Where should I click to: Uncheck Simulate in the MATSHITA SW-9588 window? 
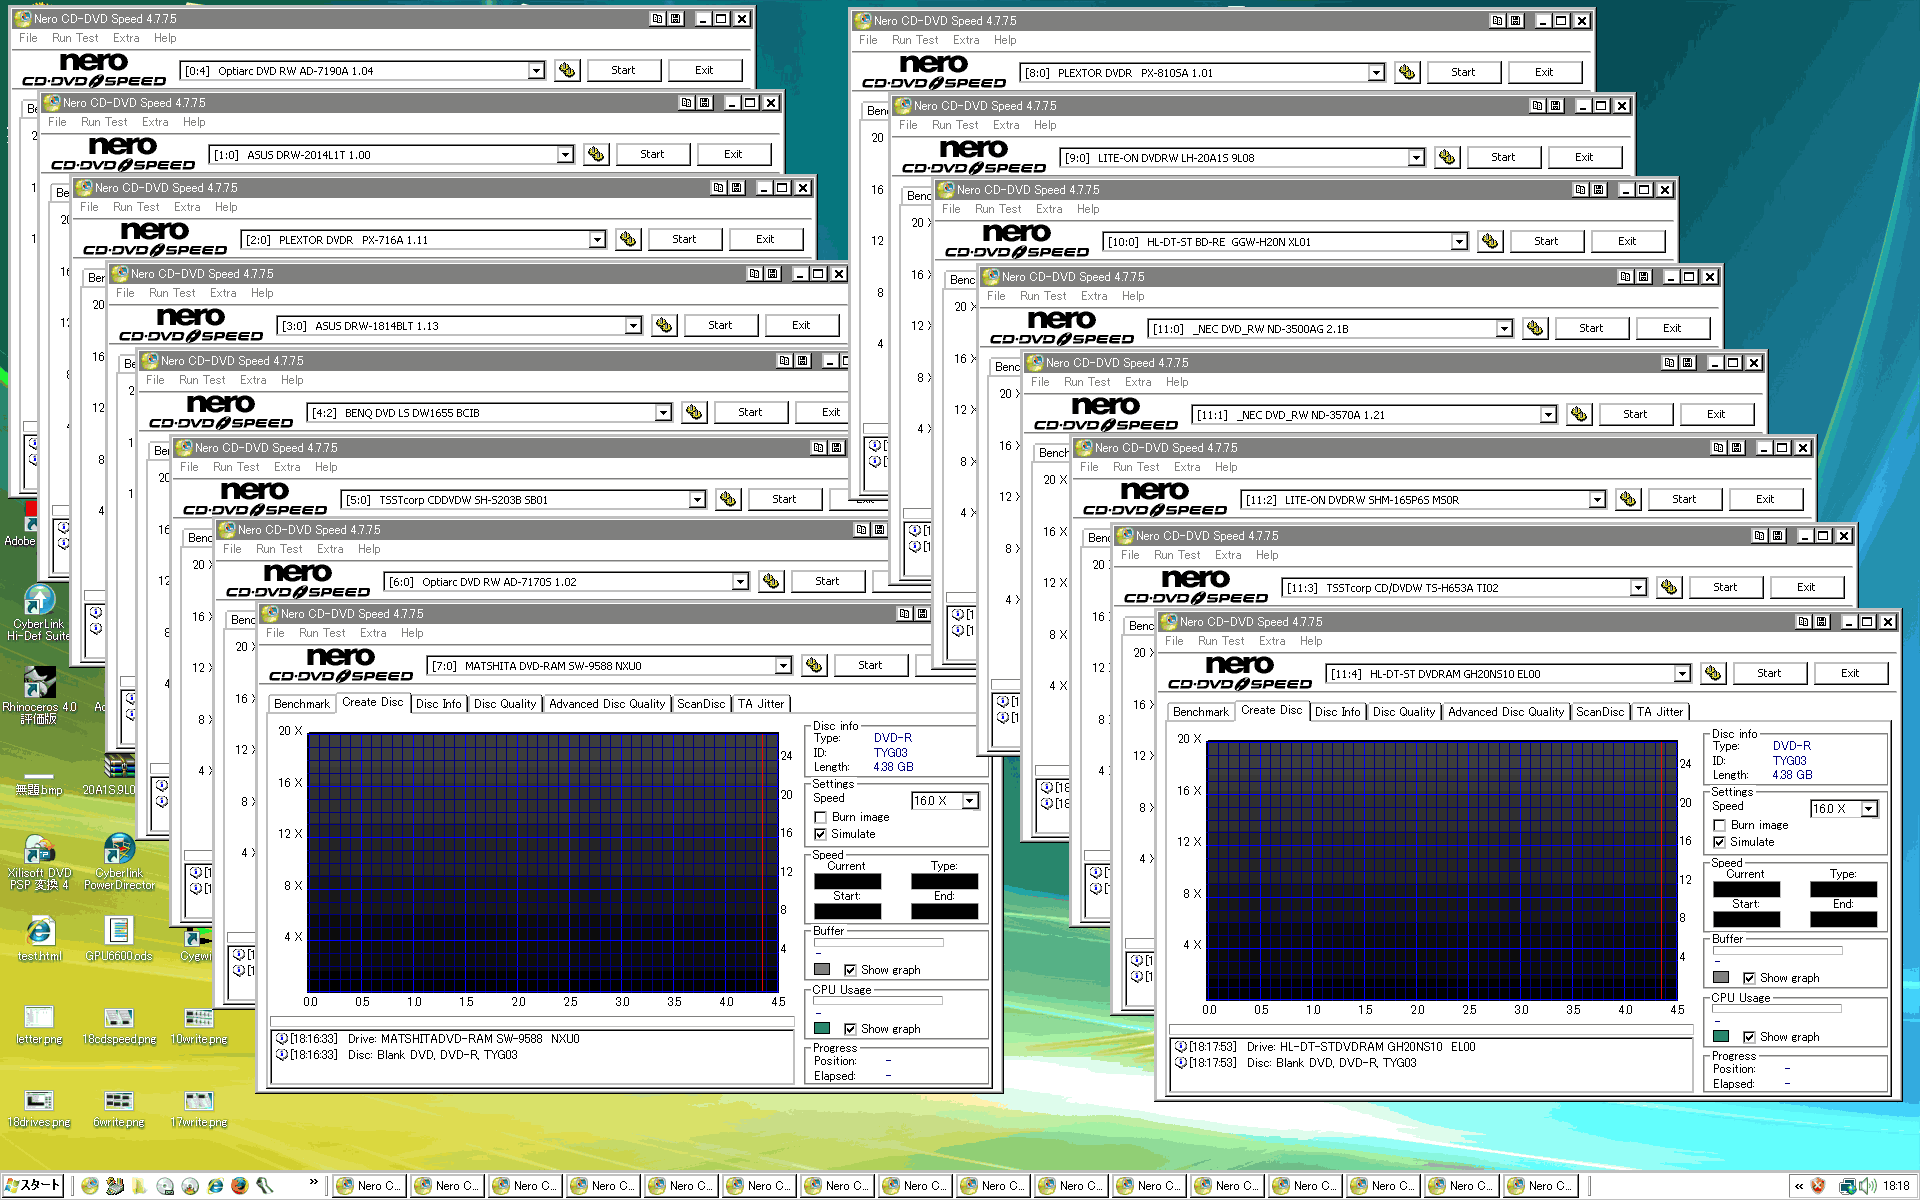pyautogui.click(x=821, y=834)
